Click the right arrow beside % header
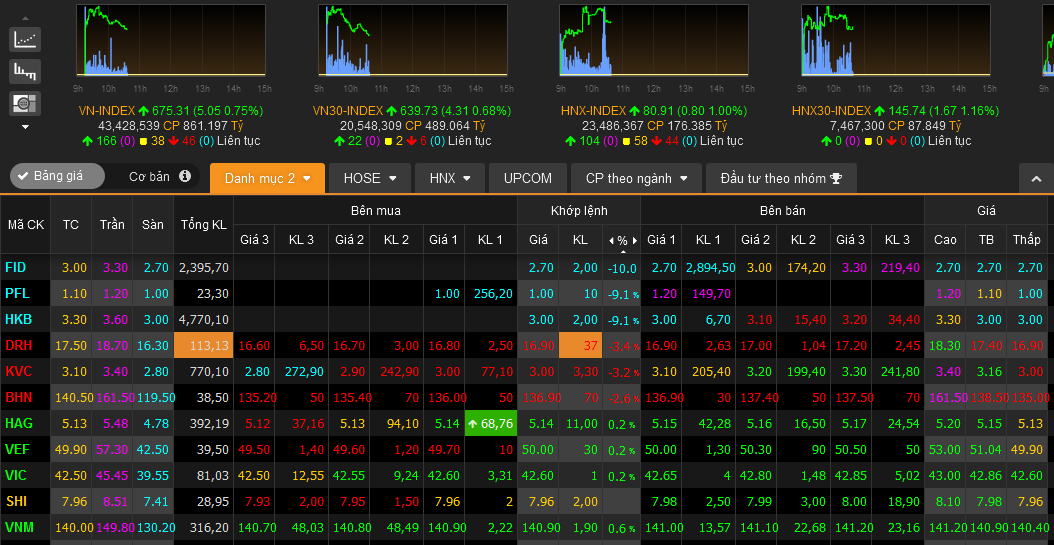This screenshot has width=1054, height=545. [633, 241]
